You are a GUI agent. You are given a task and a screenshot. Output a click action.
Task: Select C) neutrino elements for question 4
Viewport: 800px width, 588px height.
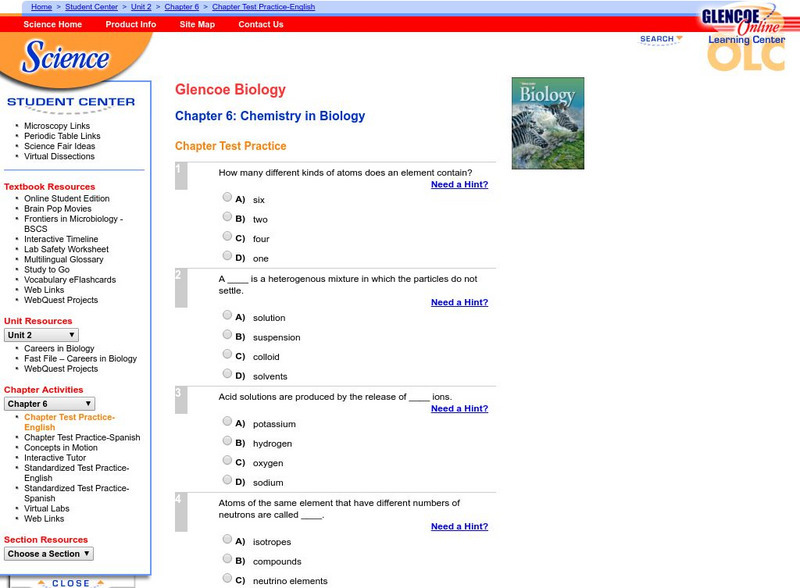[227, 578]
